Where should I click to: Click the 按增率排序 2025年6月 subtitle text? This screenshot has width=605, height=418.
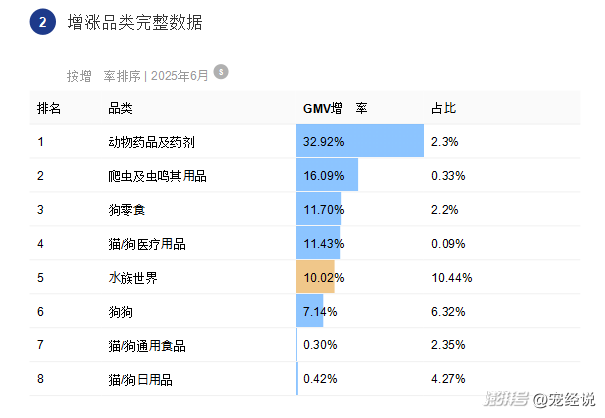click(138, 75)
